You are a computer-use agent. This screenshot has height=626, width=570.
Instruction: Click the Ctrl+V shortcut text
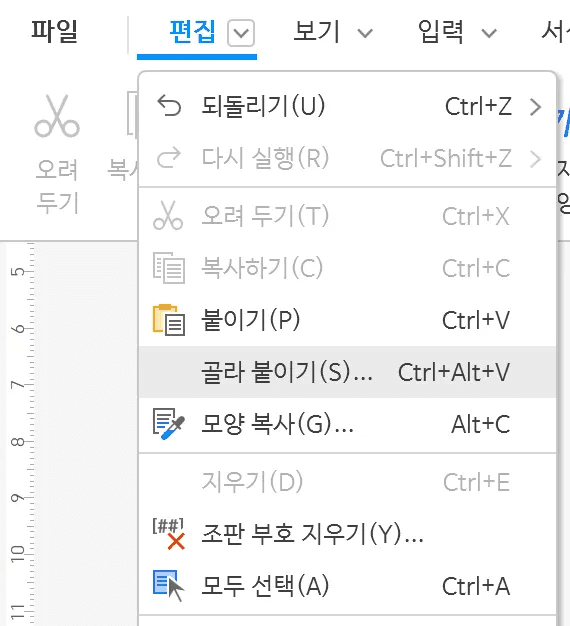(476, 320)
